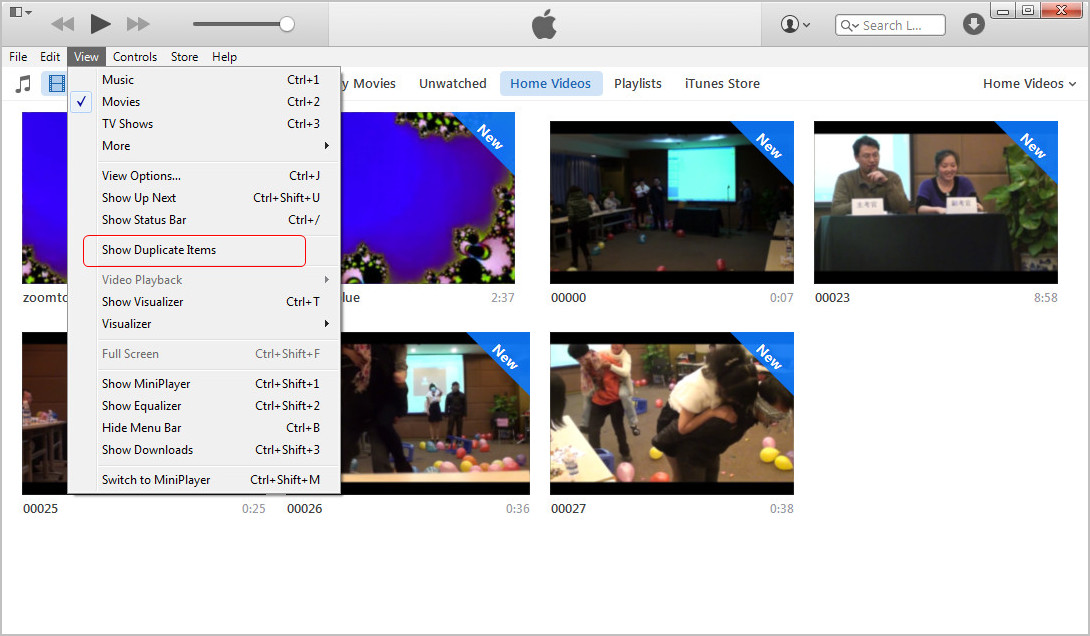Open the Help menu
This screenshot has height=636, width=1090.
click(x=225, y=57)
